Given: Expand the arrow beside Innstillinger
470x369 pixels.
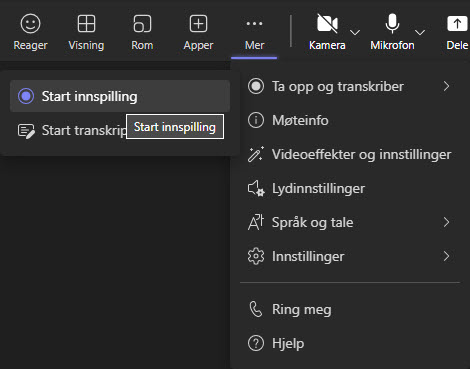Looking at the screenshot, I should (x=446, y=256).
